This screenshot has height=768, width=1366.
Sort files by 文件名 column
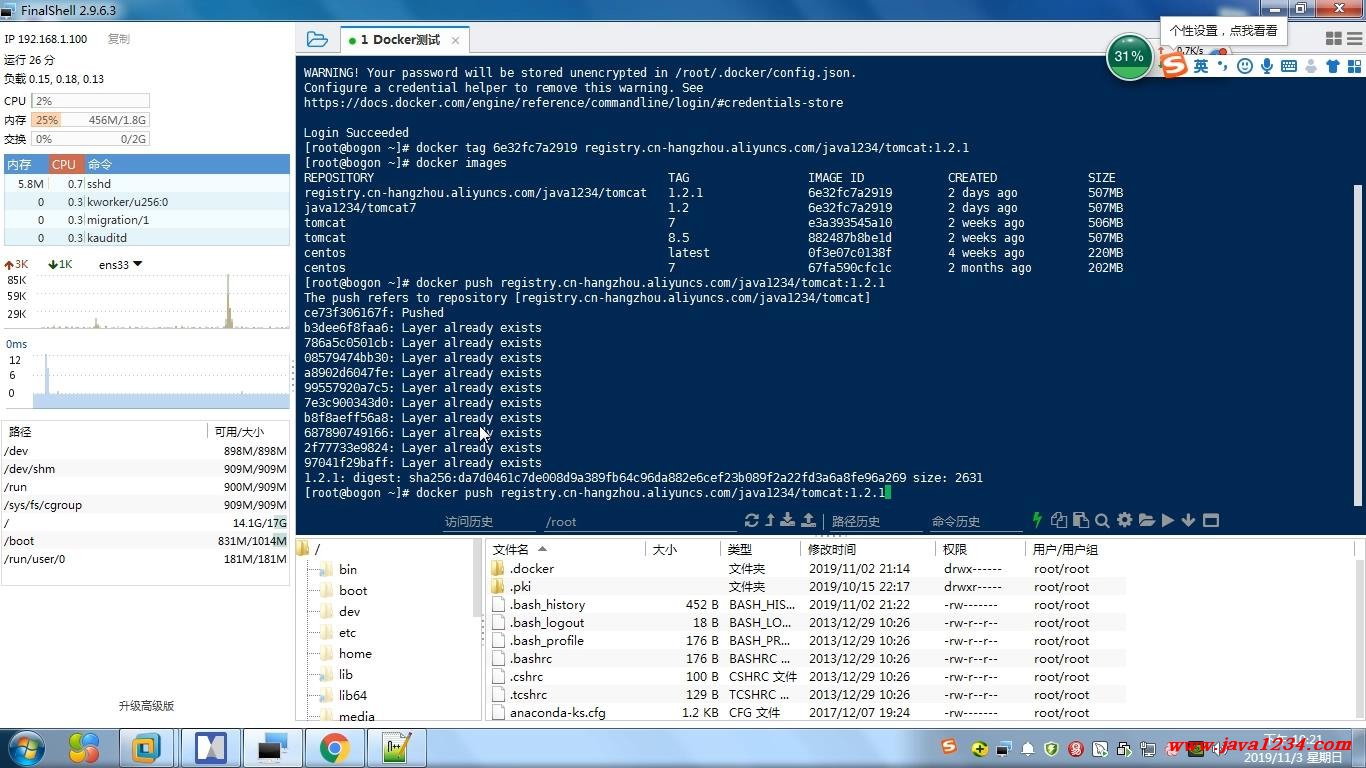pos(565,549)
